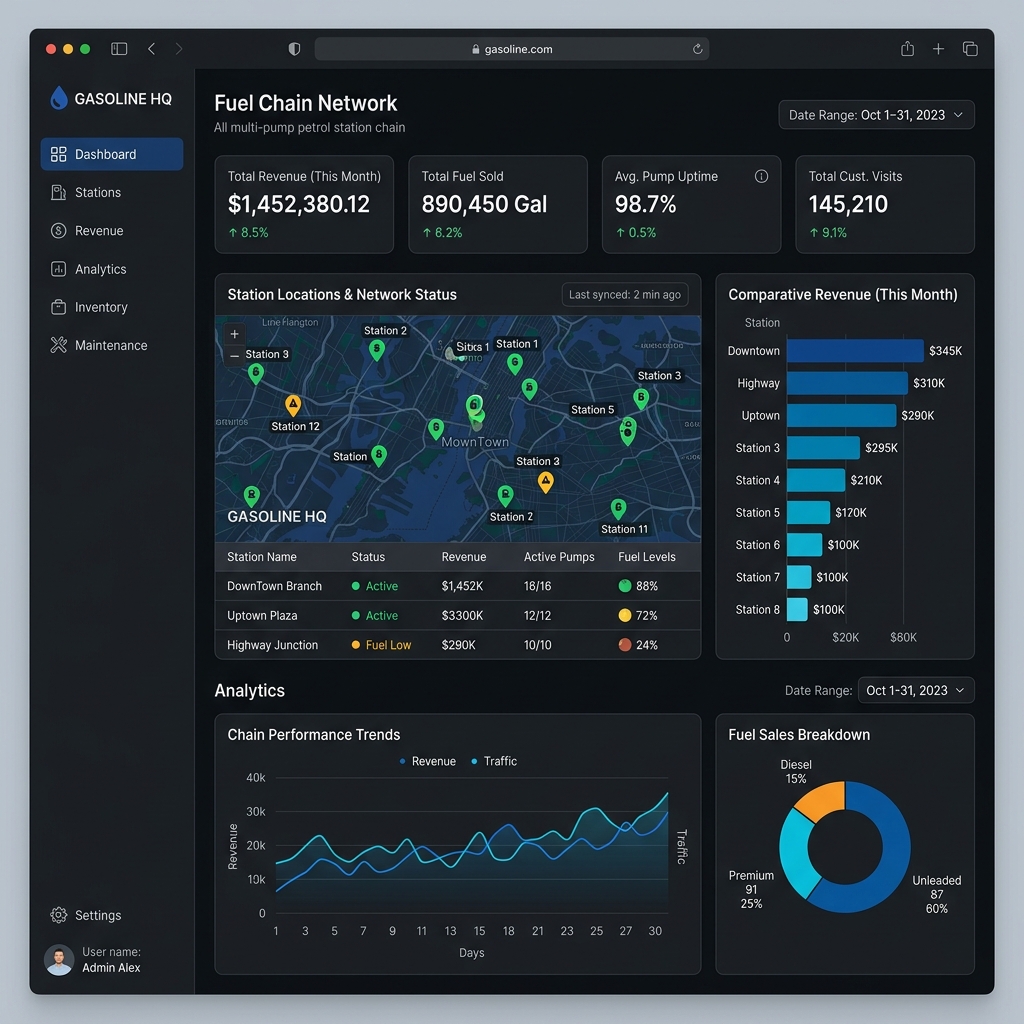This screenshot has width=1024, height=1024.
Task: Click the Gasoline HQ droplet logo
Action: [59, 98]
